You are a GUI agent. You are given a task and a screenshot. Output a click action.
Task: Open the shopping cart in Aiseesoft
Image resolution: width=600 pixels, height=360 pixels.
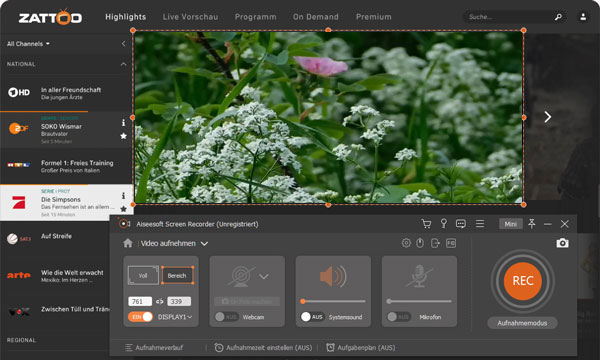point(426,224)
